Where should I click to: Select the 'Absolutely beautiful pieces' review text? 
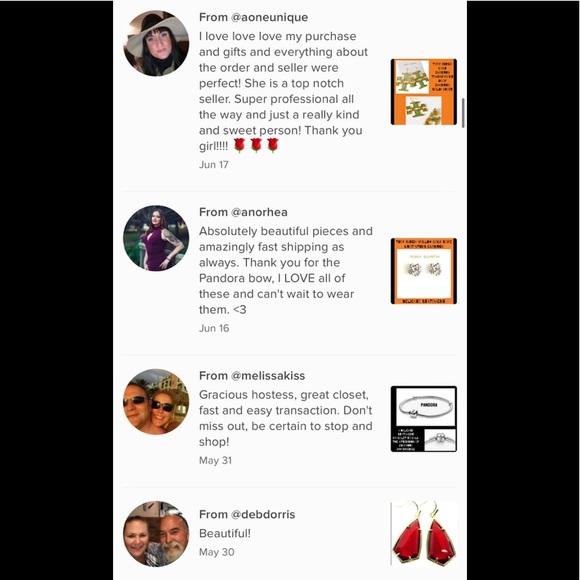(286, 270)
